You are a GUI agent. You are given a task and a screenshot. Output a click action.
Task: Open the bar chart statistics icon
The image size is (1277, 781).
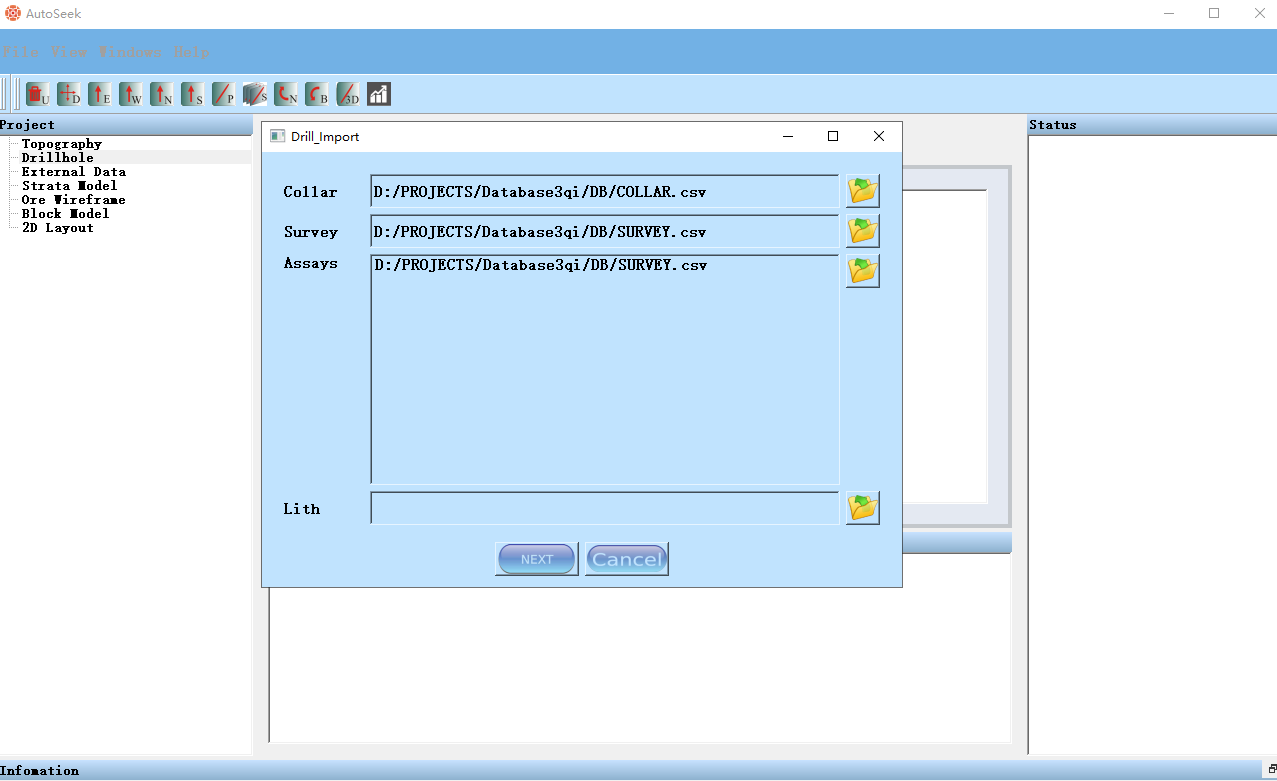379,95
